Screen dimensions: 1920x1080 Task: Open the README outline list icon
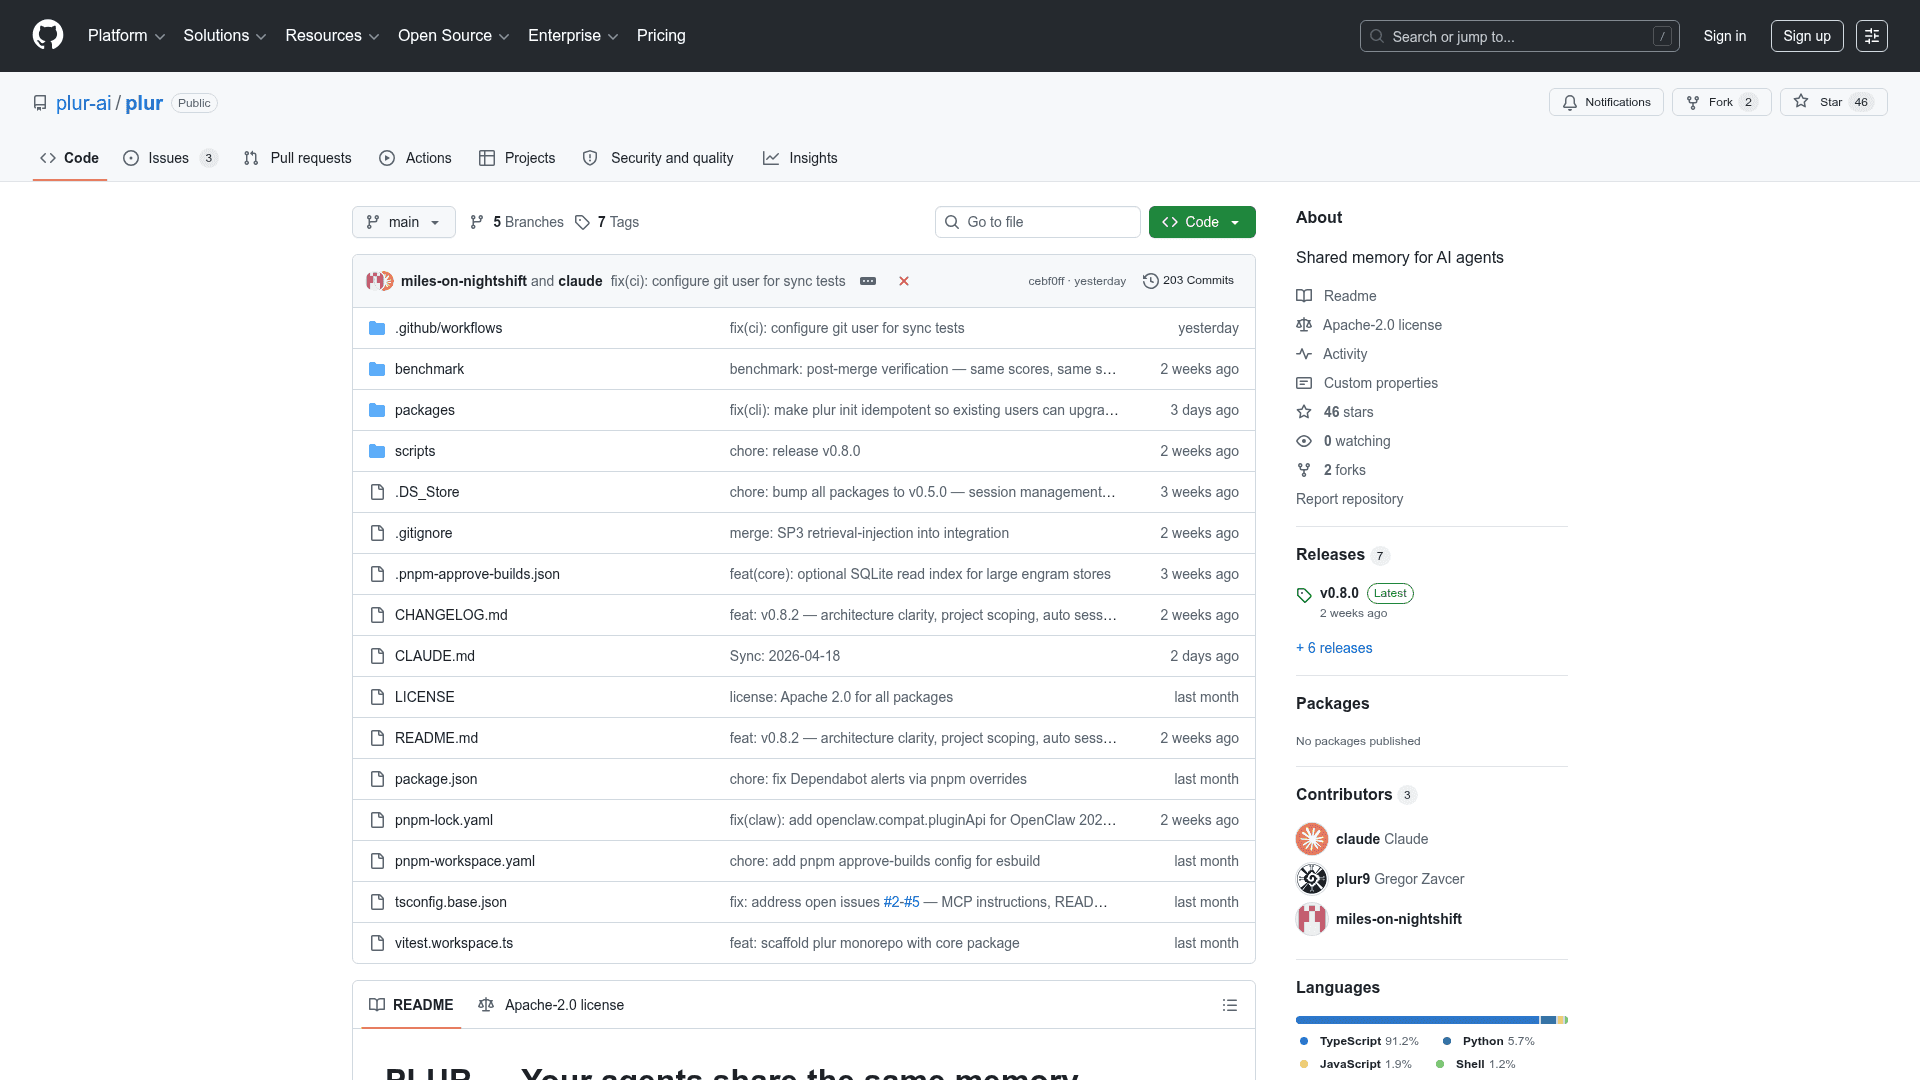pyautogui.click(x=1230, y=1005)
